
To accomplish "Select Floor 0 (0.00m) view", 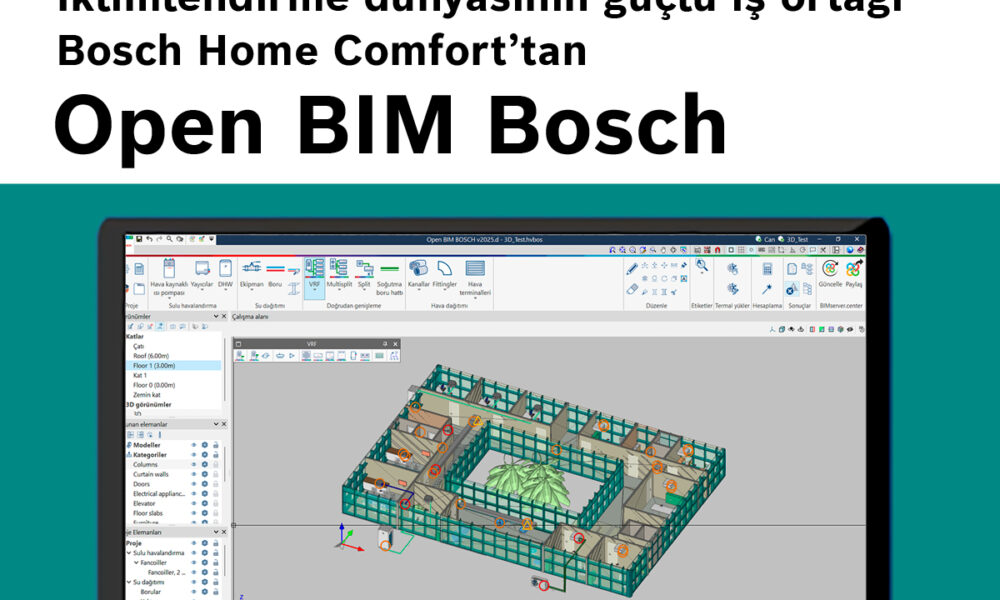I will (154, 385).
